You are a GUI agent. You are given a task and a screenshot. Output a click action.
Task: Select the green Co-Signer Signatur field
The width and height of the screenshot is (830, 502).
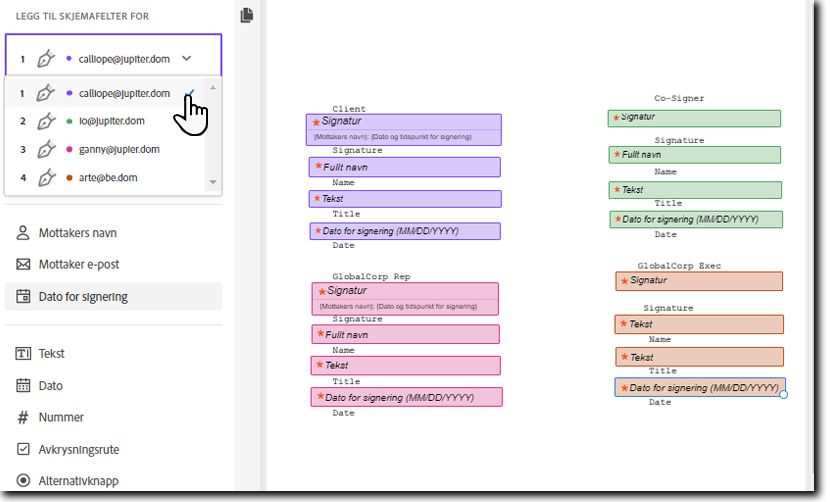[694, 118]
